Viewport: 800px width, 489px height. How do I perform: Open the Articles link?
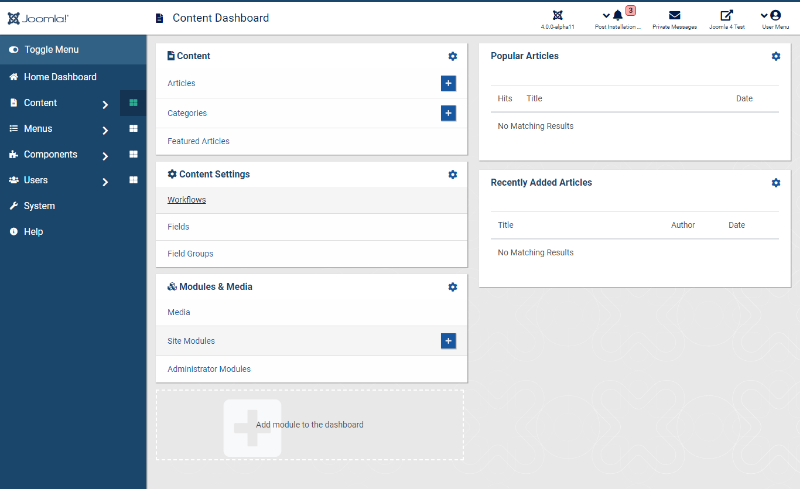coord(181,83)
